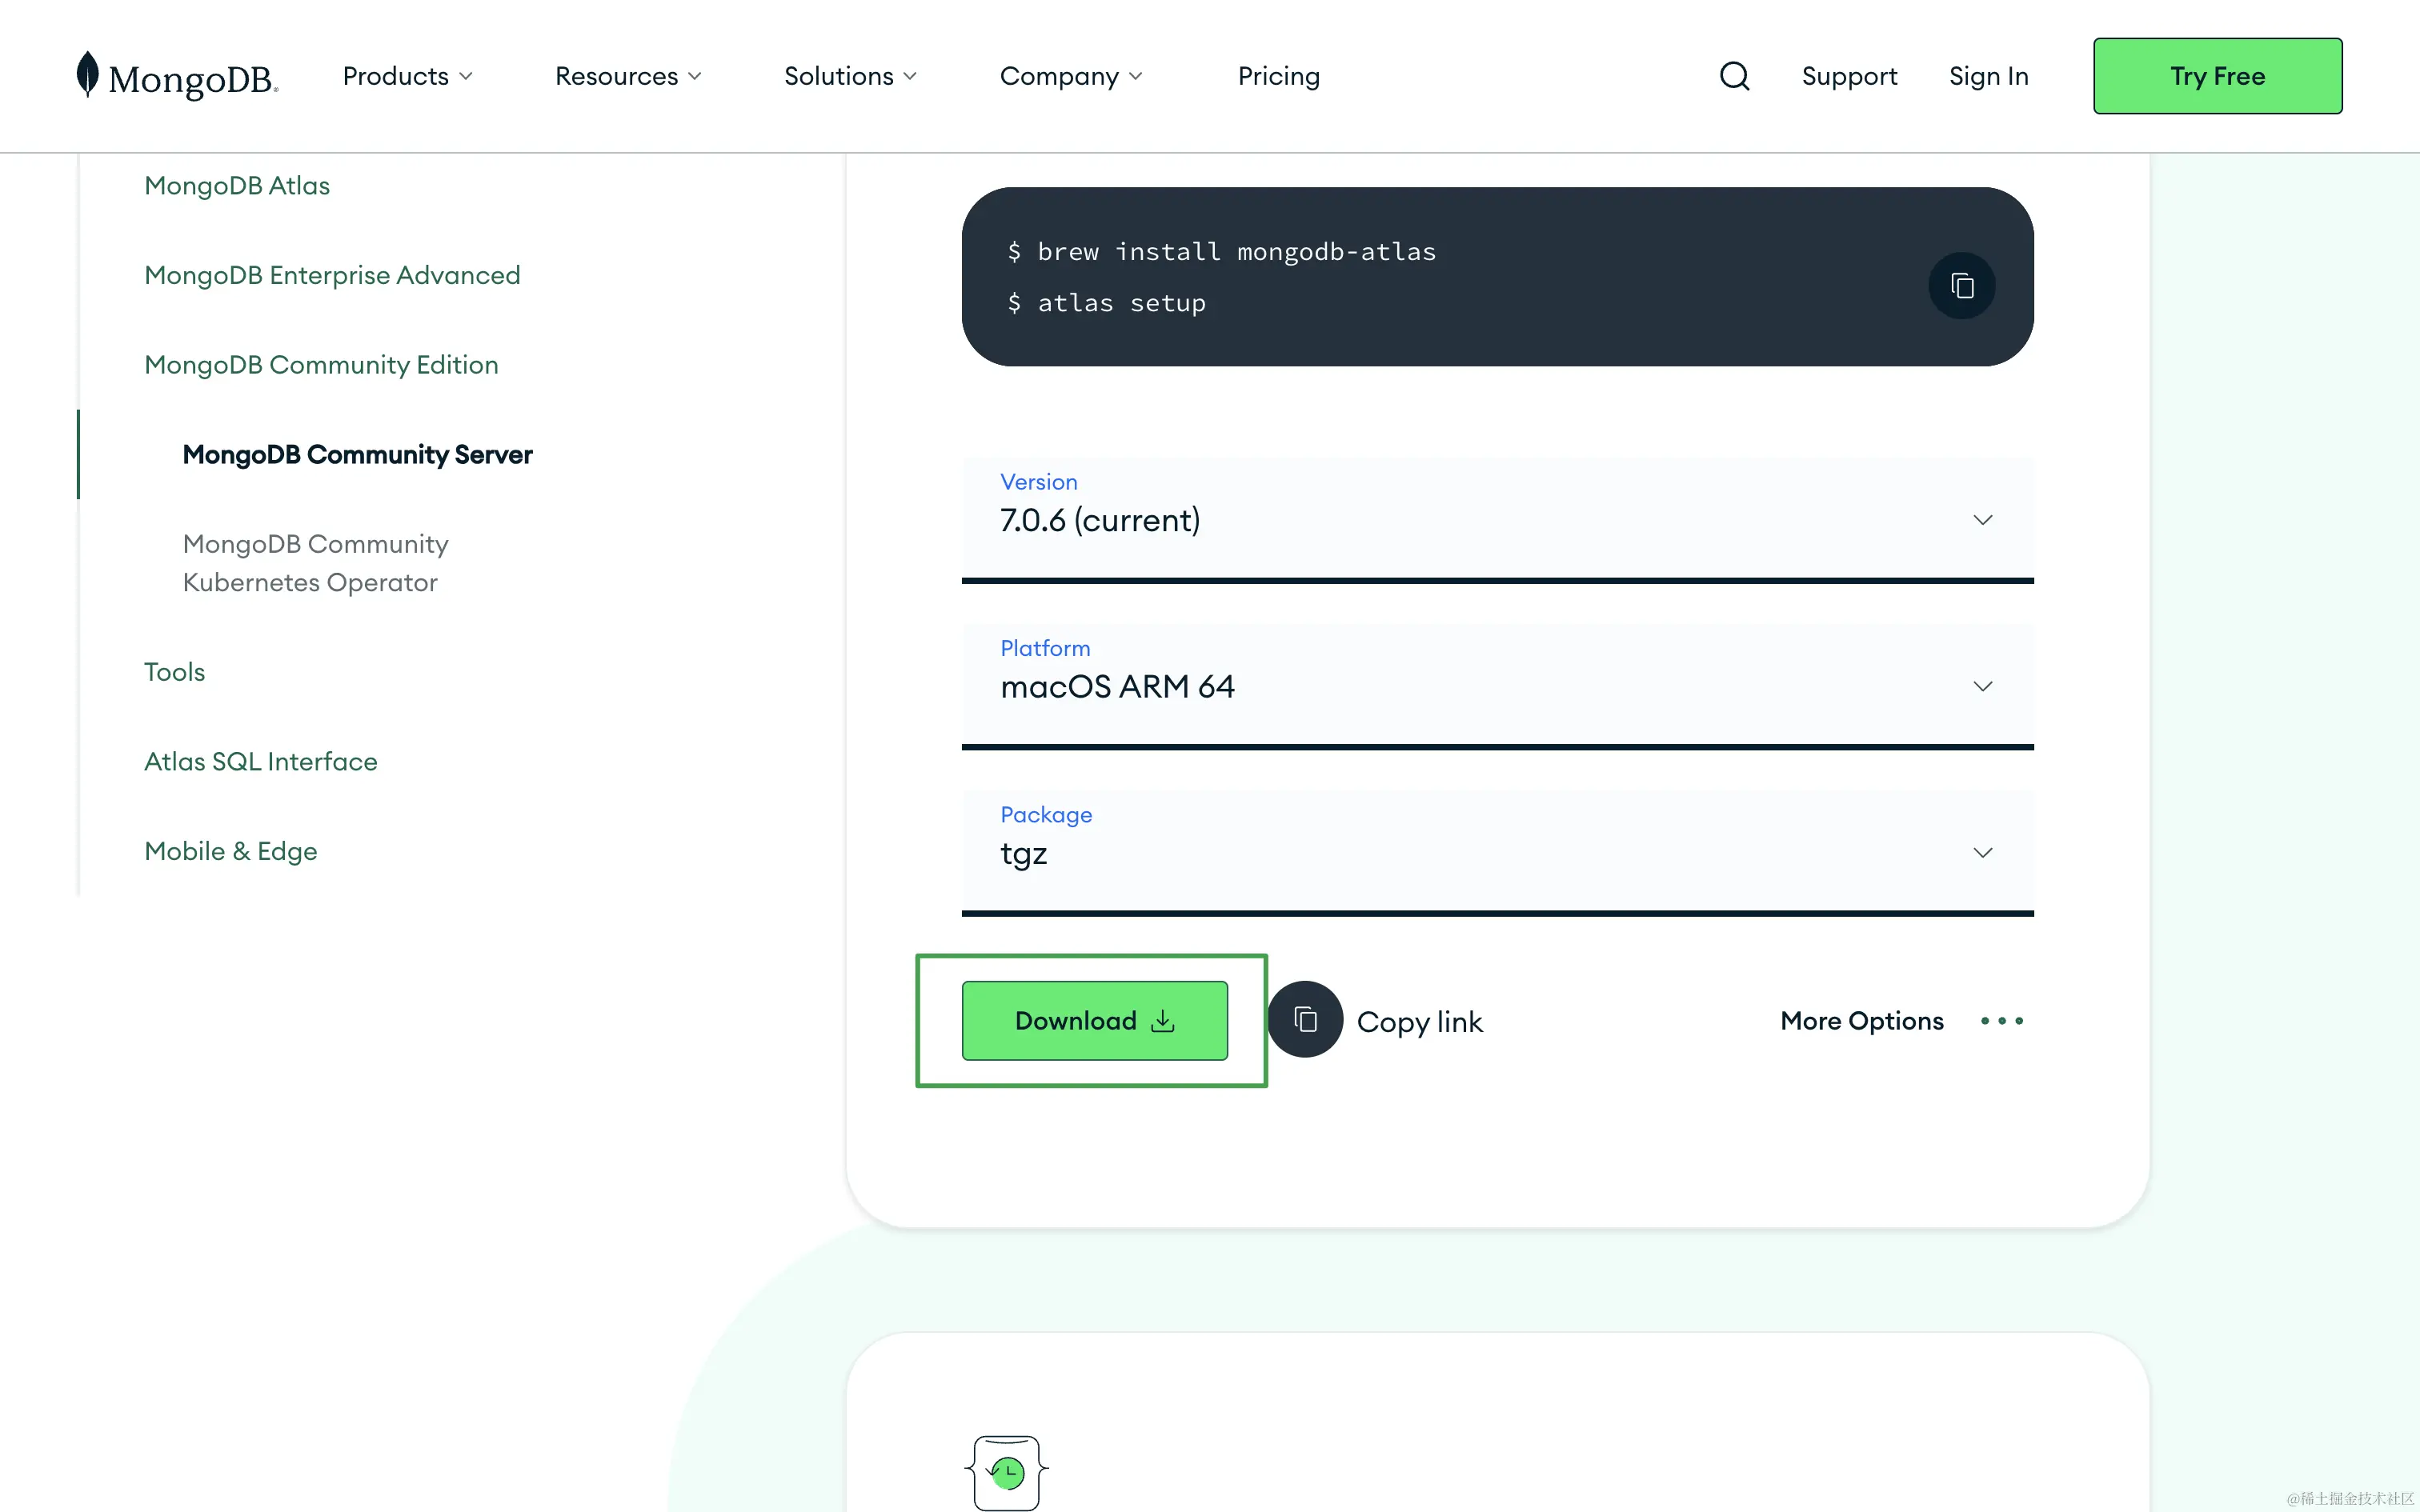Expand the Package tgz dropdown
Viewport: 2420px width, 1512px height.
click(1497, 852)
